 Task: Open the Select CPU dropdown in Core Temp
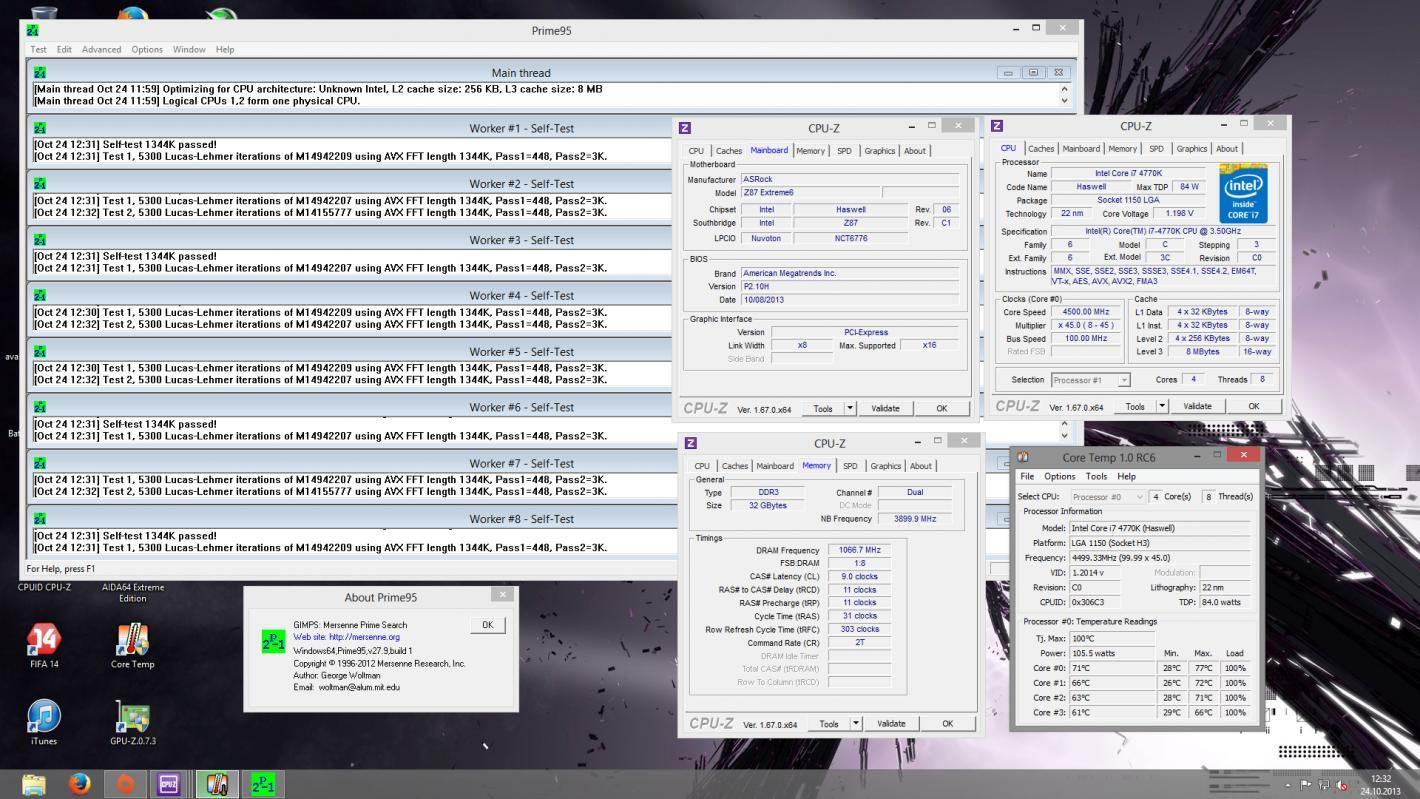[1107, 497]
